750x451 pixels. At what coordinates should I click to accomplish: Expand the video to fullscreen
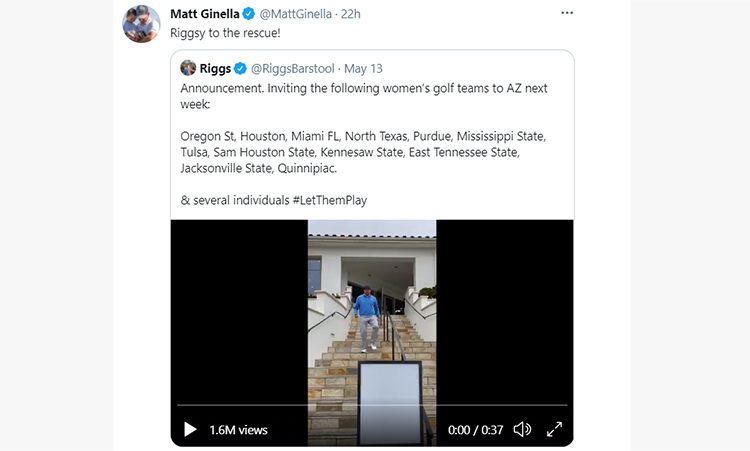pos(554,429)
